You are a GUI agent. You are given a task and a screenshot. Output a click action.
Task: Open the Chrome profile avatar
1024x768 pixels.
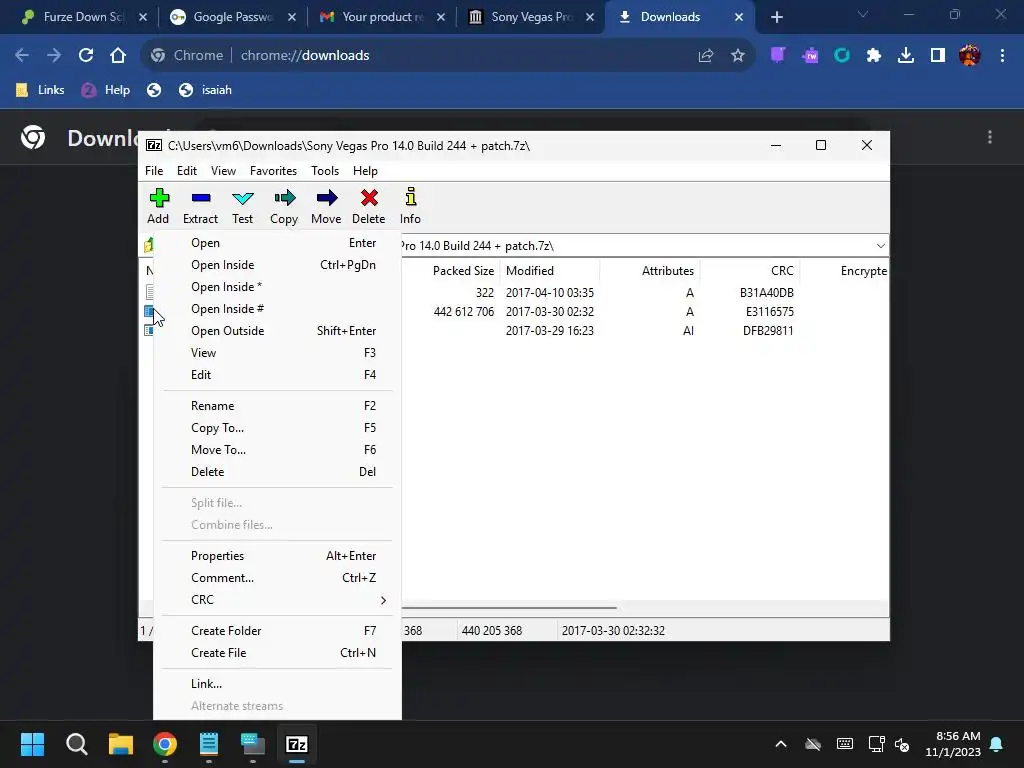click(970, 56)
